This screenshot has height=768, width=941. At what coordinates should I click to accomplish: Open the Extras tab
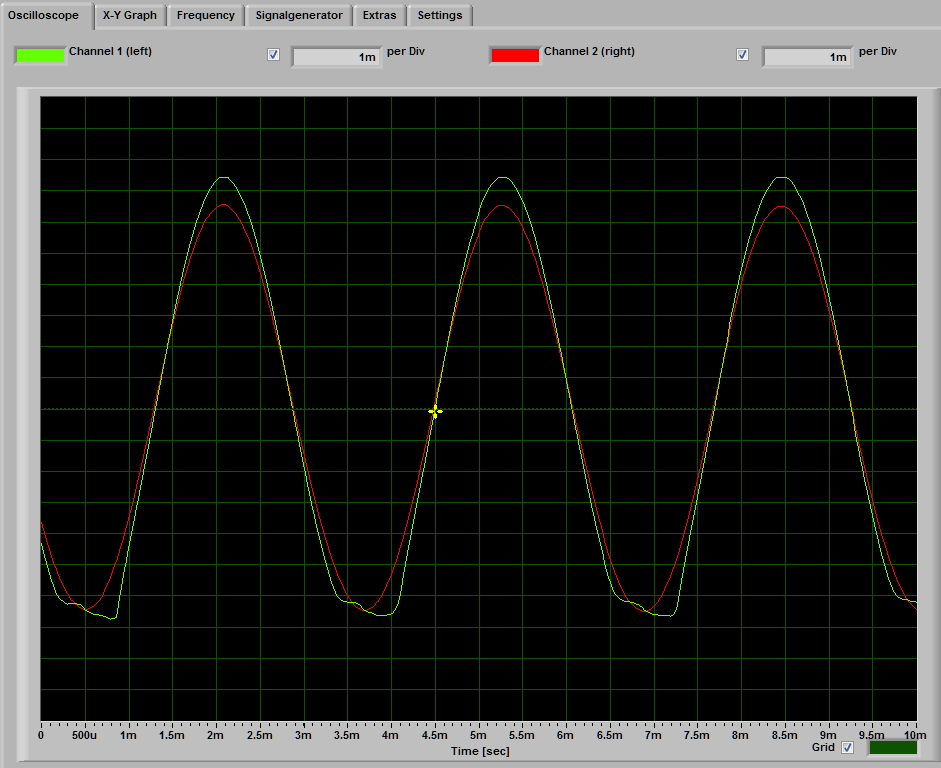379,16
